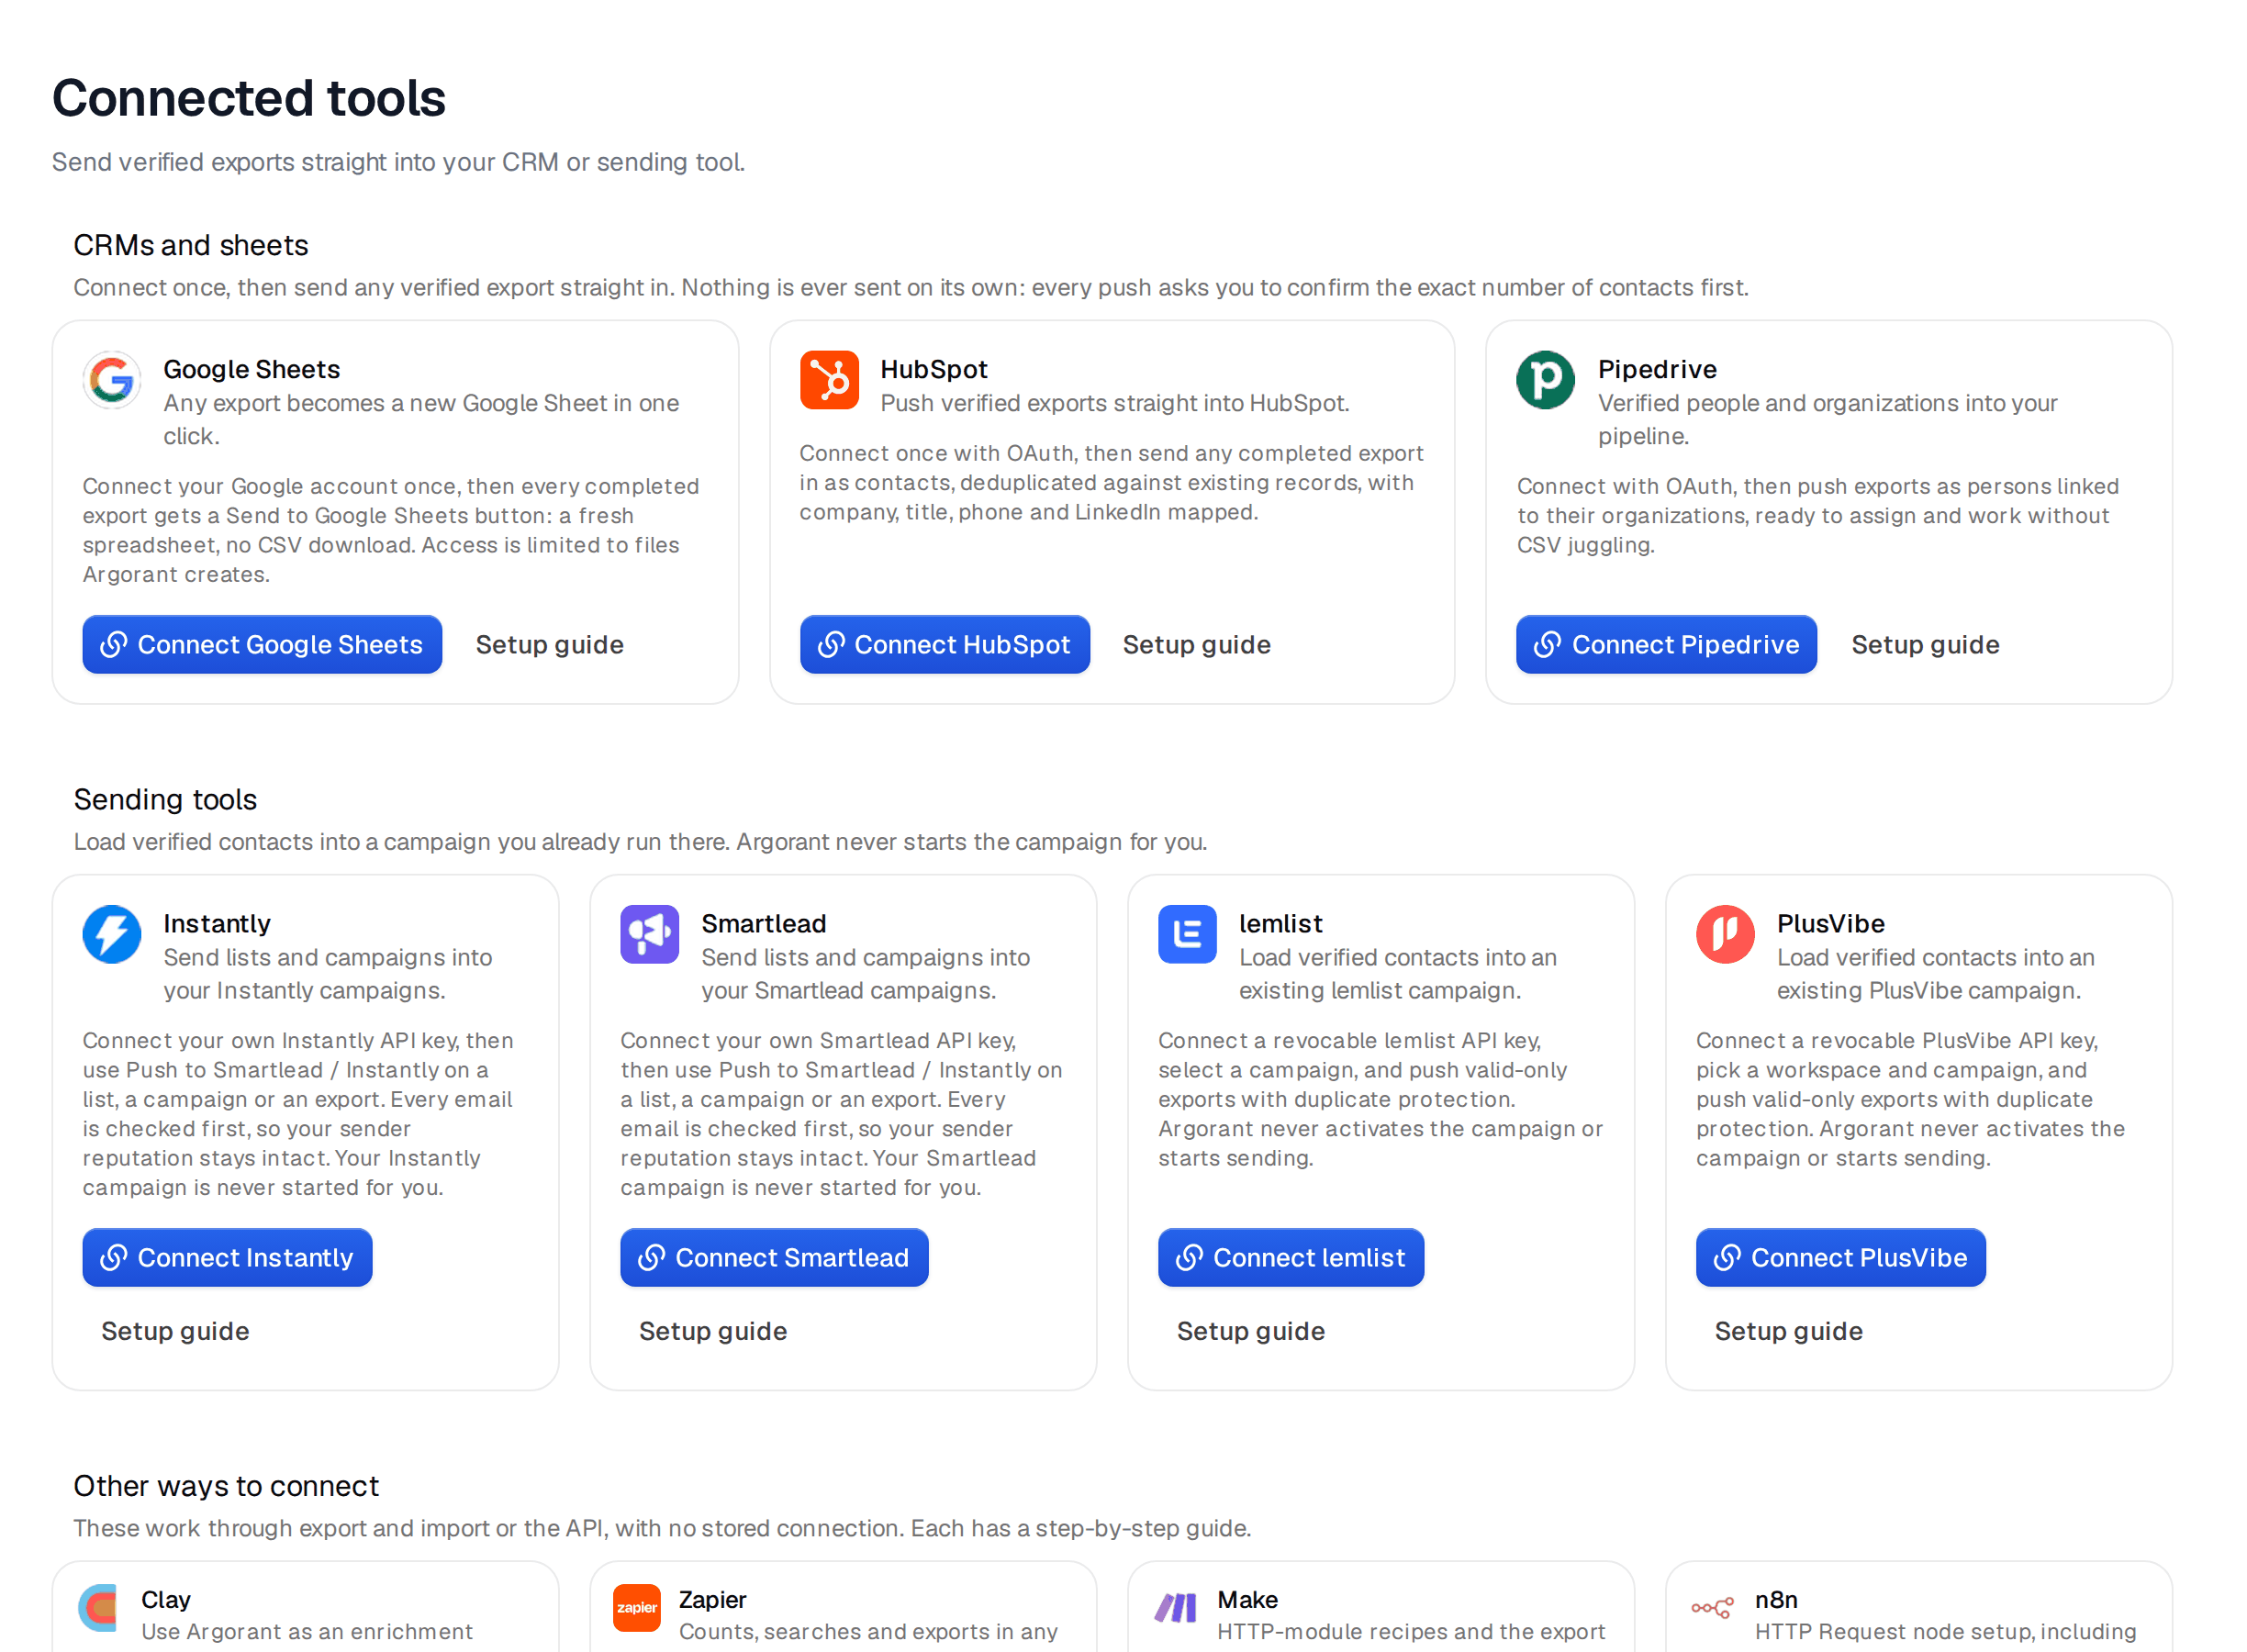Screen dimensions: 2247x1652
Task: Select the Make card title
Action: (x=1248, y=1600)
